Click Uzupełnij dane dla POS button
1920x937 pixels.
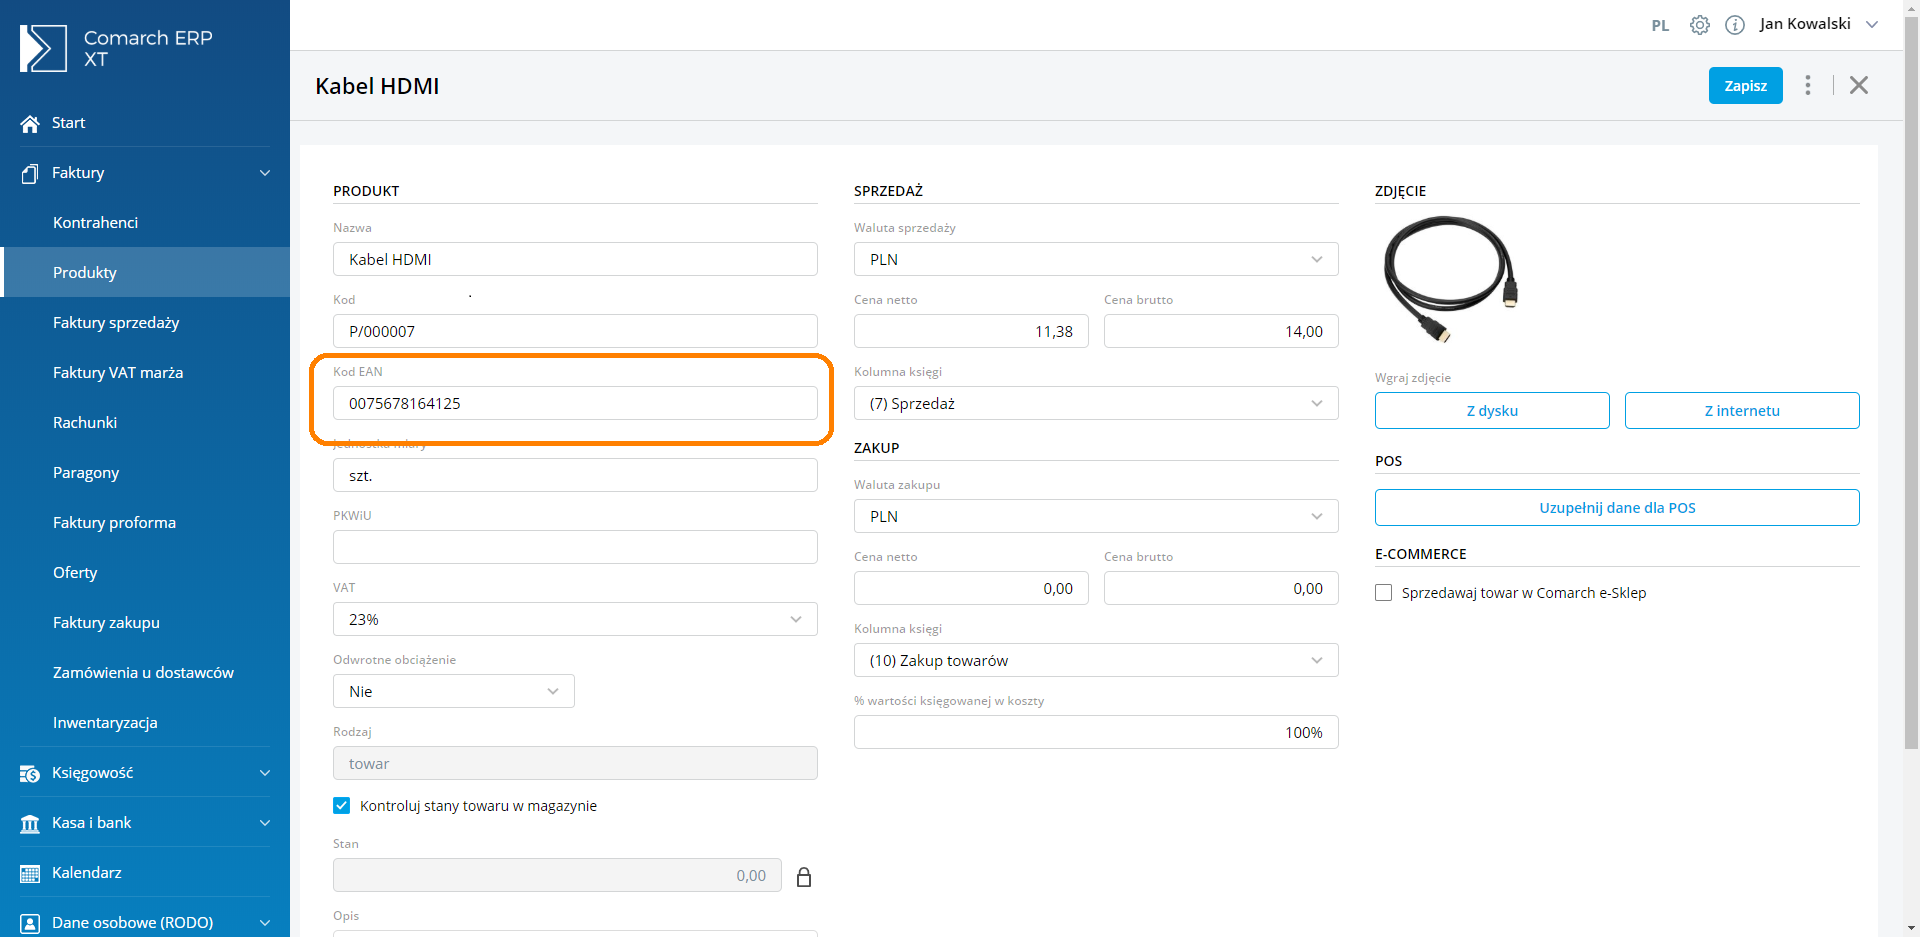(1616, 507)
